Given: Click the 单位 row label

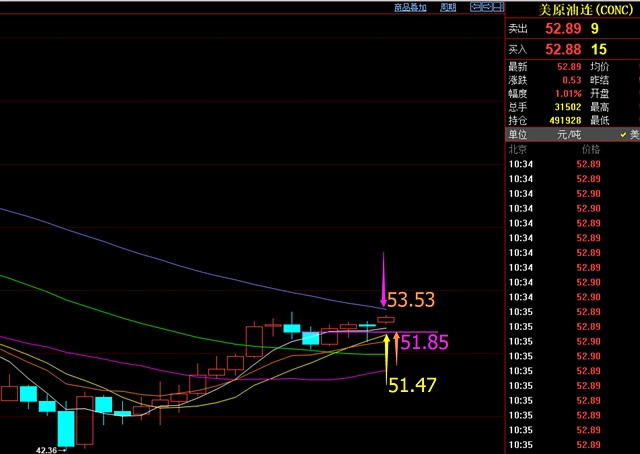Looking at the screenshot, I should pyautogui.click(x=518, y=134).
